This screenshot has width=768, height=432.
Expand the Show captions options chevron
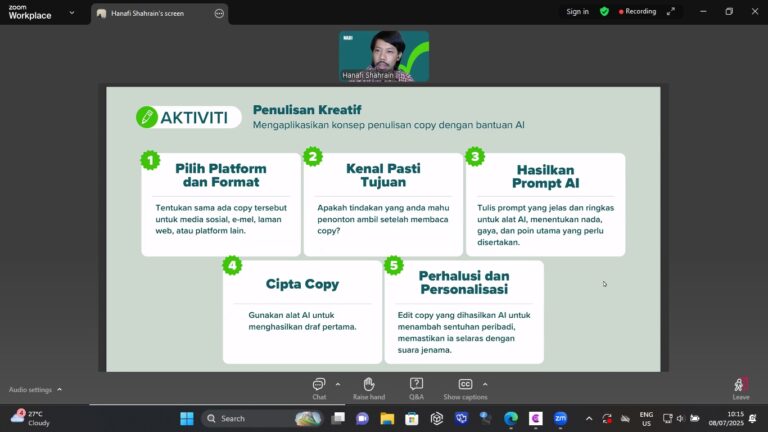click(485, 384)
